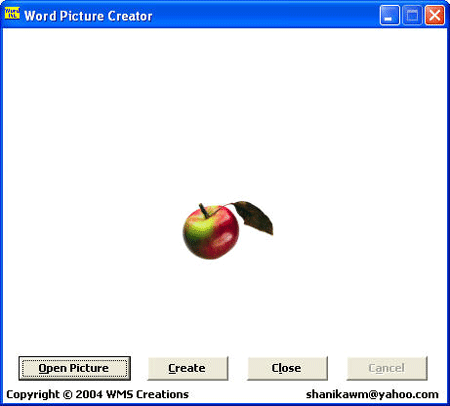Click the blank white canvas left of the apple

click(x=93, y=230)
